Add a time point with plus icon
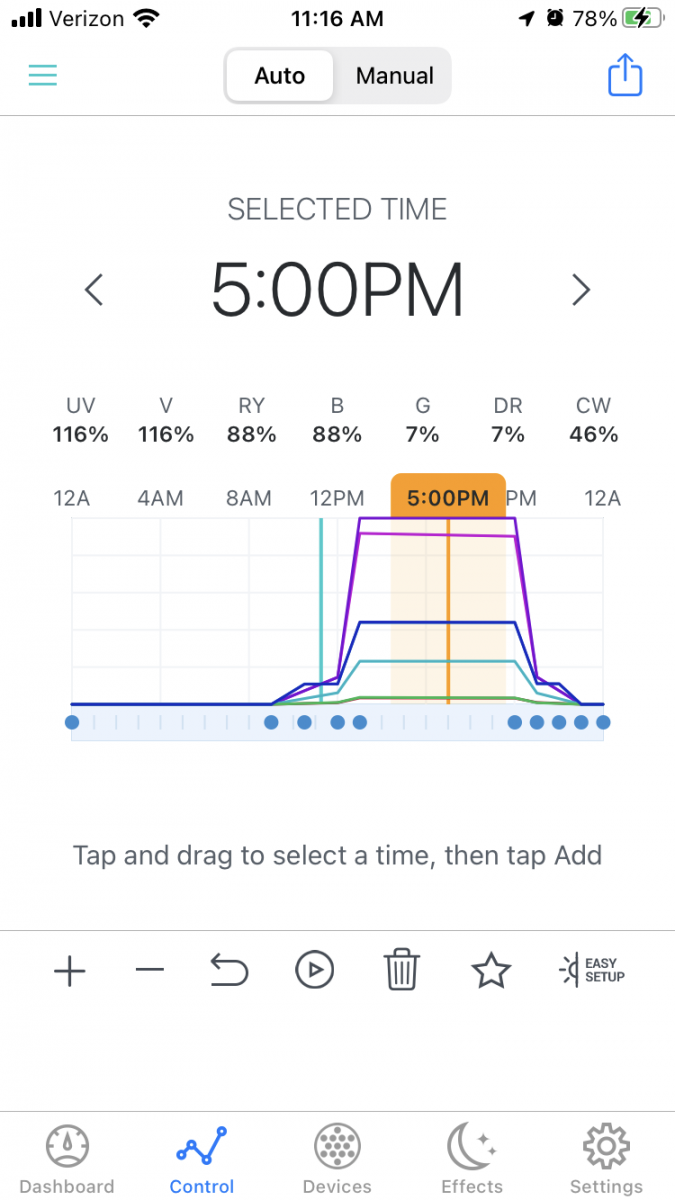 pos(70,970)
